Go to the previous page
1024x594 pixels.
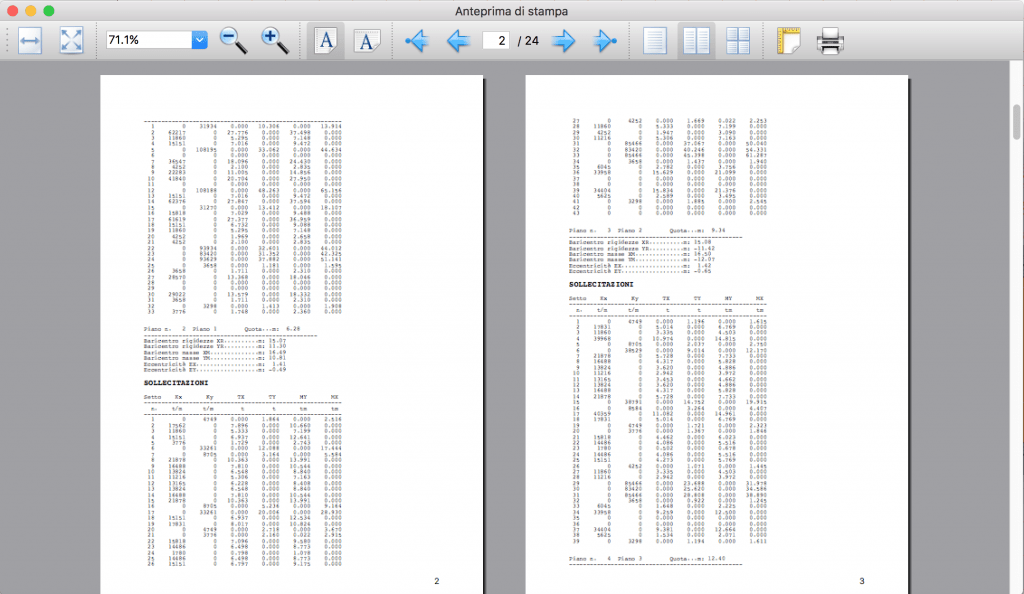click(458, 41)
